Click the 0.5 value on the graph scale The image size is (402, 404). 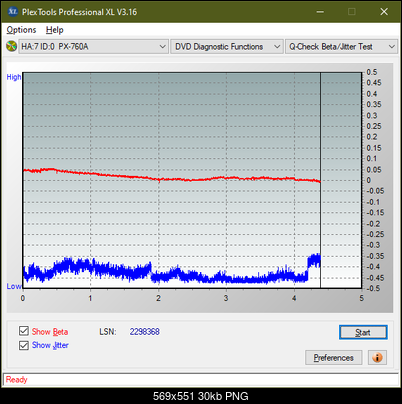coord(372,72)
